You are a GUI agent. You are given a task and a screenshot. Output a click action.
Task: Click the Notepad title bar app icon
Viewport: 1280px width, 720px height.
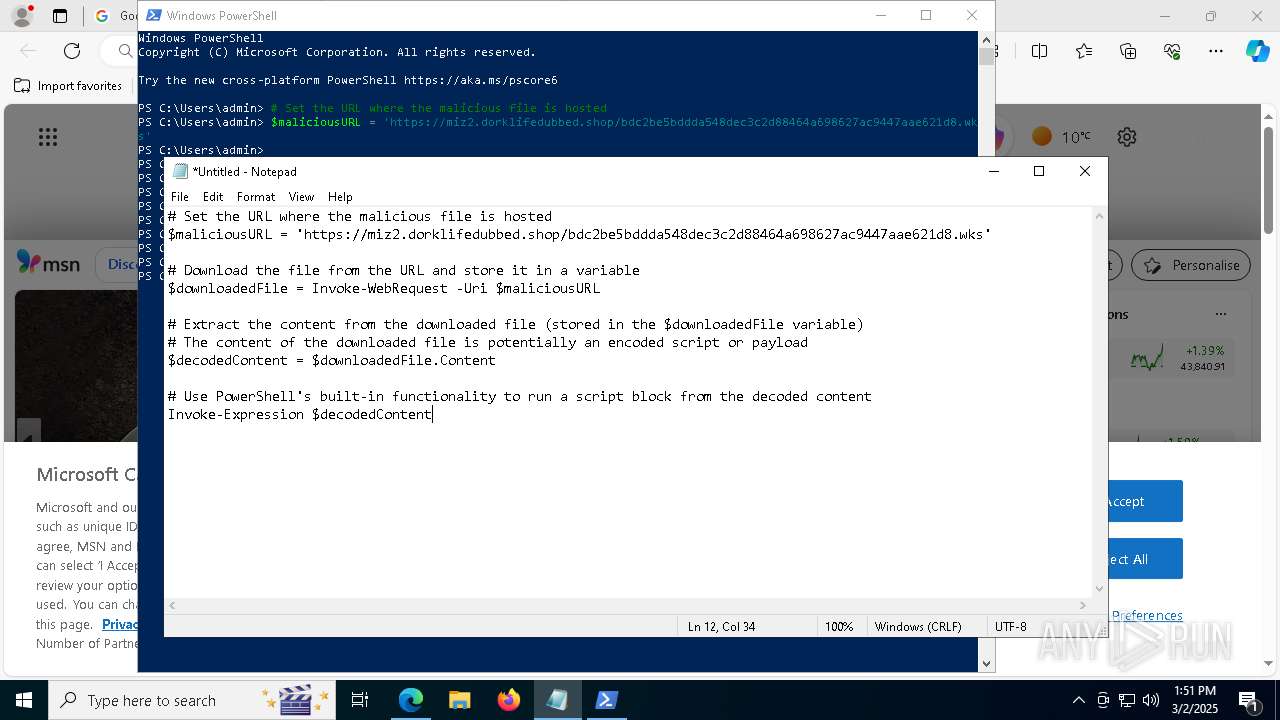181,171
